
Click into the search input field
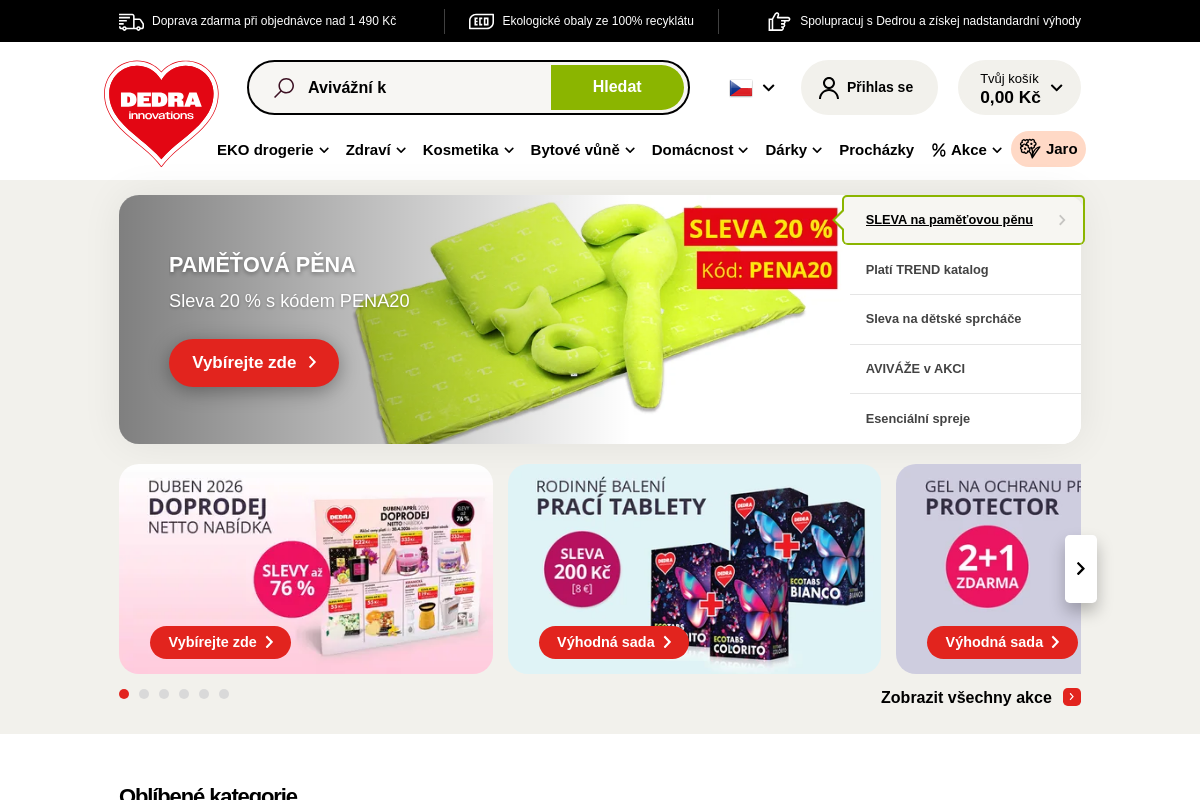[x=427, y=88]
